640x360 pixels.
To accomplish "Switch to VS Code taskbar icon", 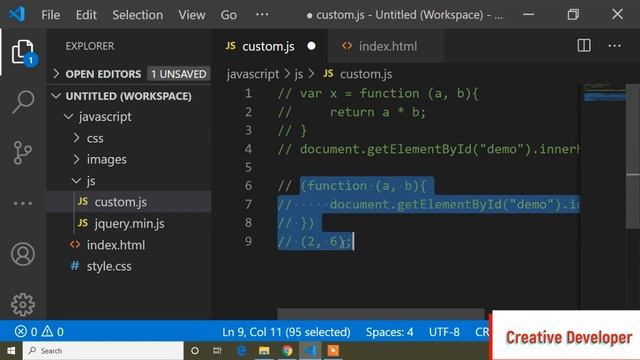I will click(310, 351).
